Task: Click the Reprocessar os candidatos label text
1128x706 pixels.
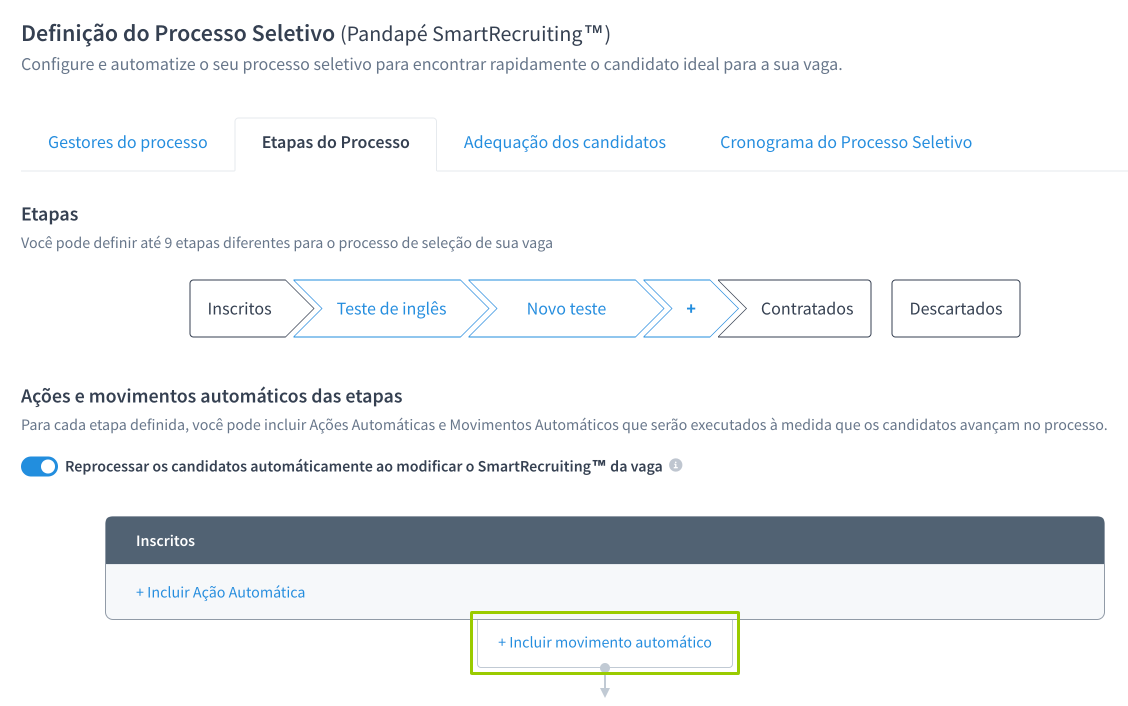Action: pos(363,466)
